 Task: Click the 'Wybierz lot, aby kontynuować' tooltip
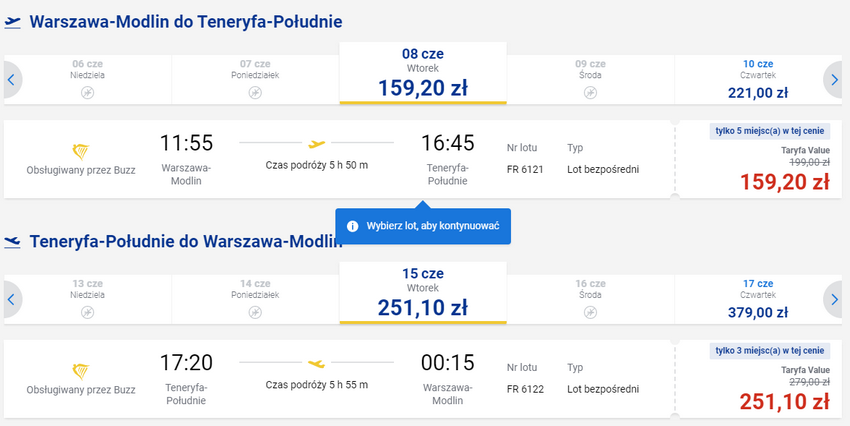[423, 226]
